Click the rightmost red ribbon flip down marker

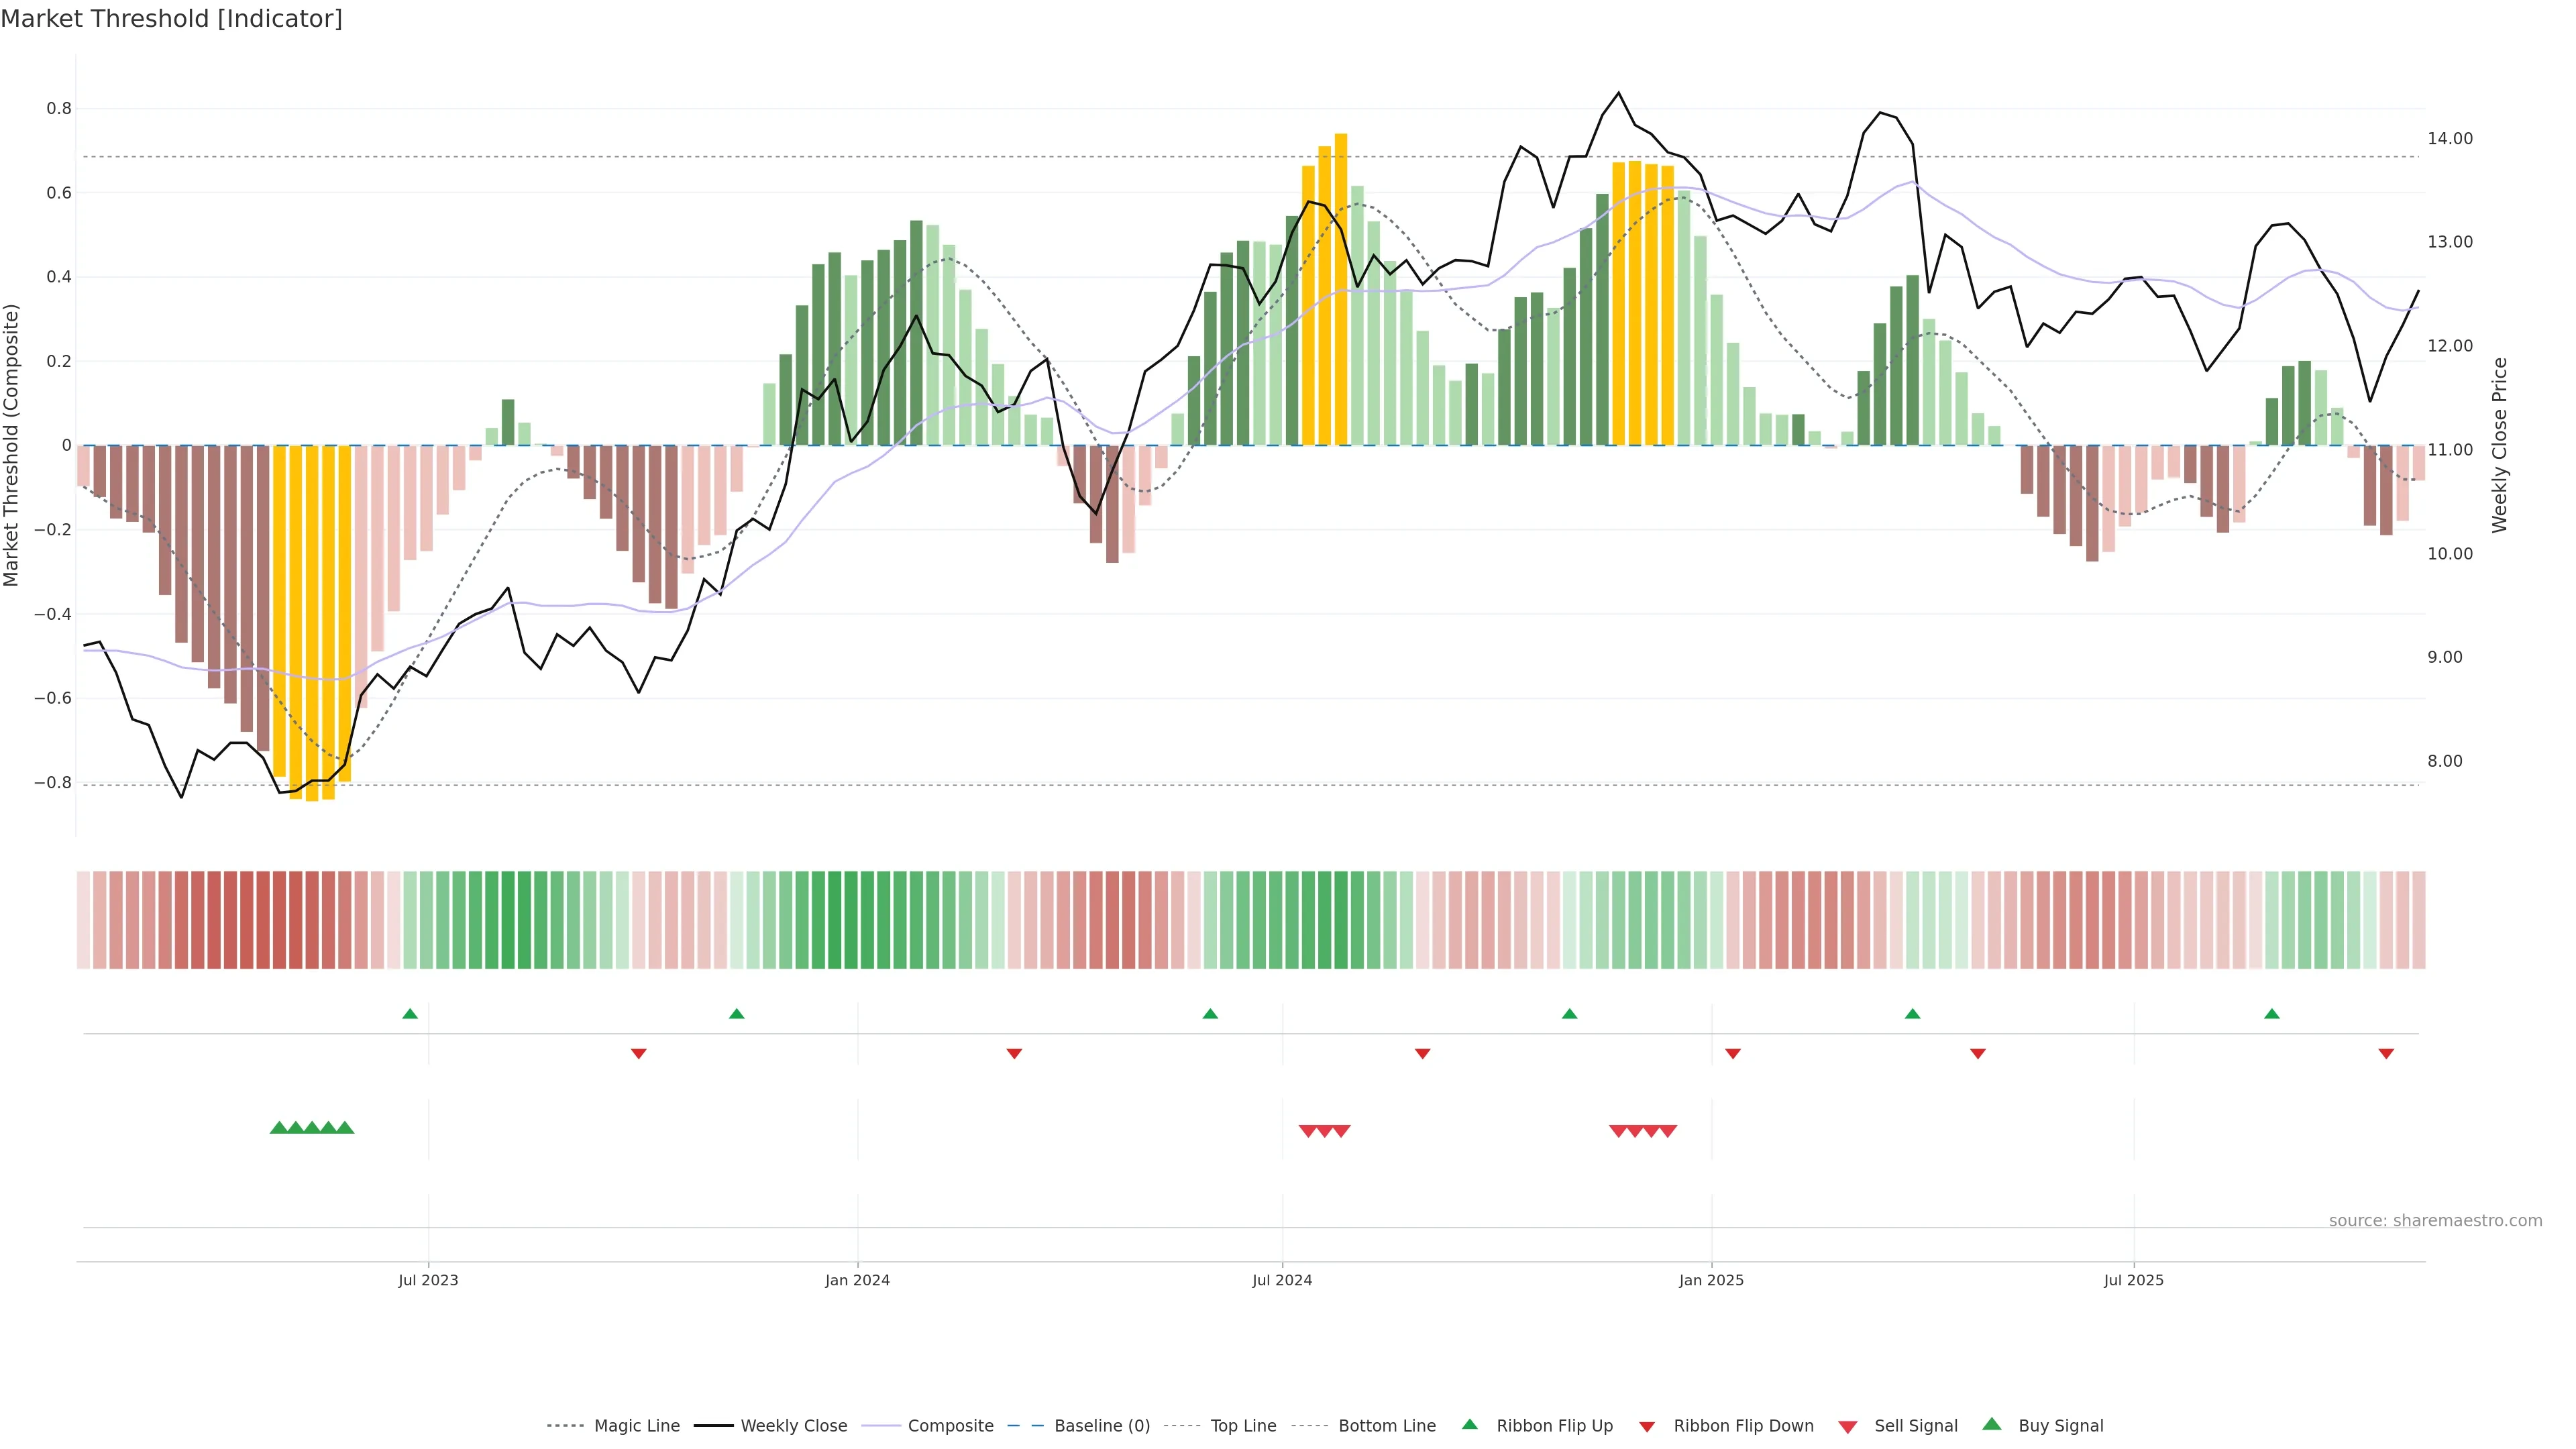coord(2386,1053)
